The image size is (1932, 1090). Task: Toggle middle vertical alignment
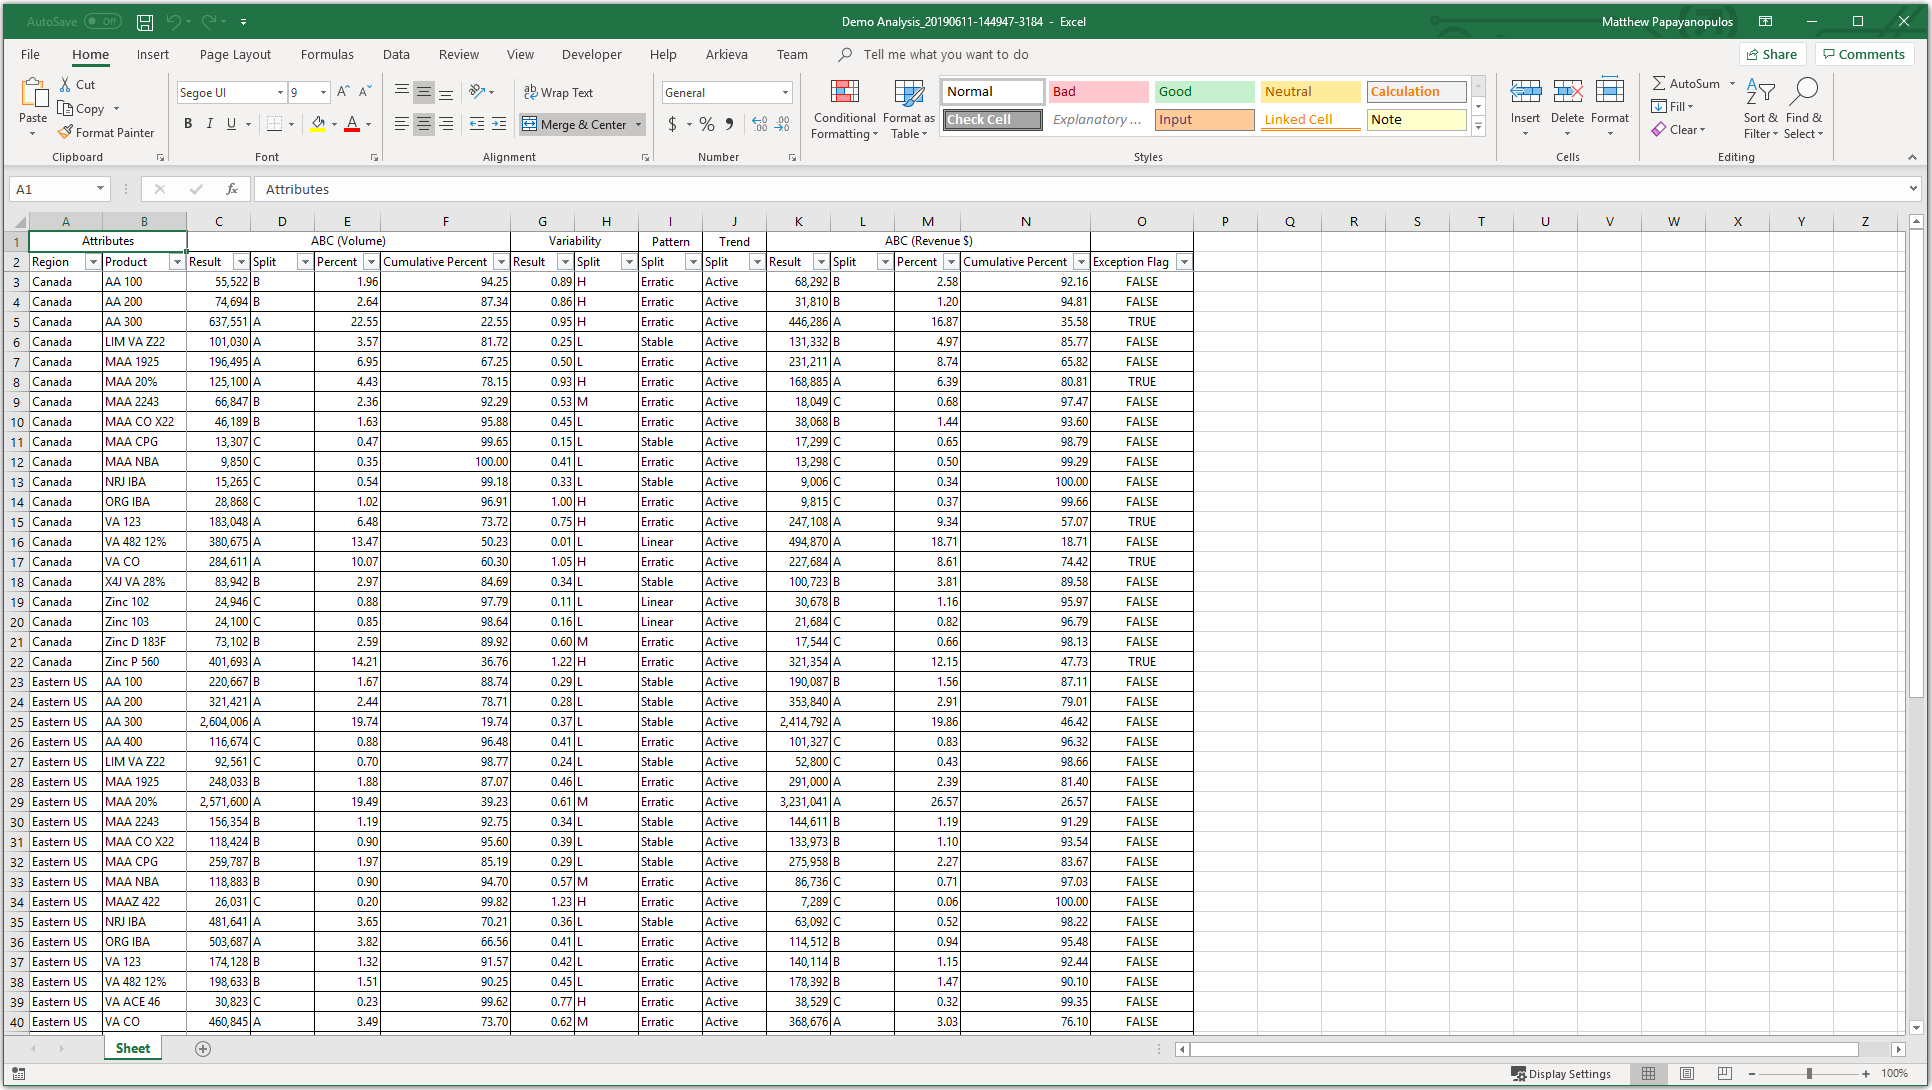[x=424, y=92]
